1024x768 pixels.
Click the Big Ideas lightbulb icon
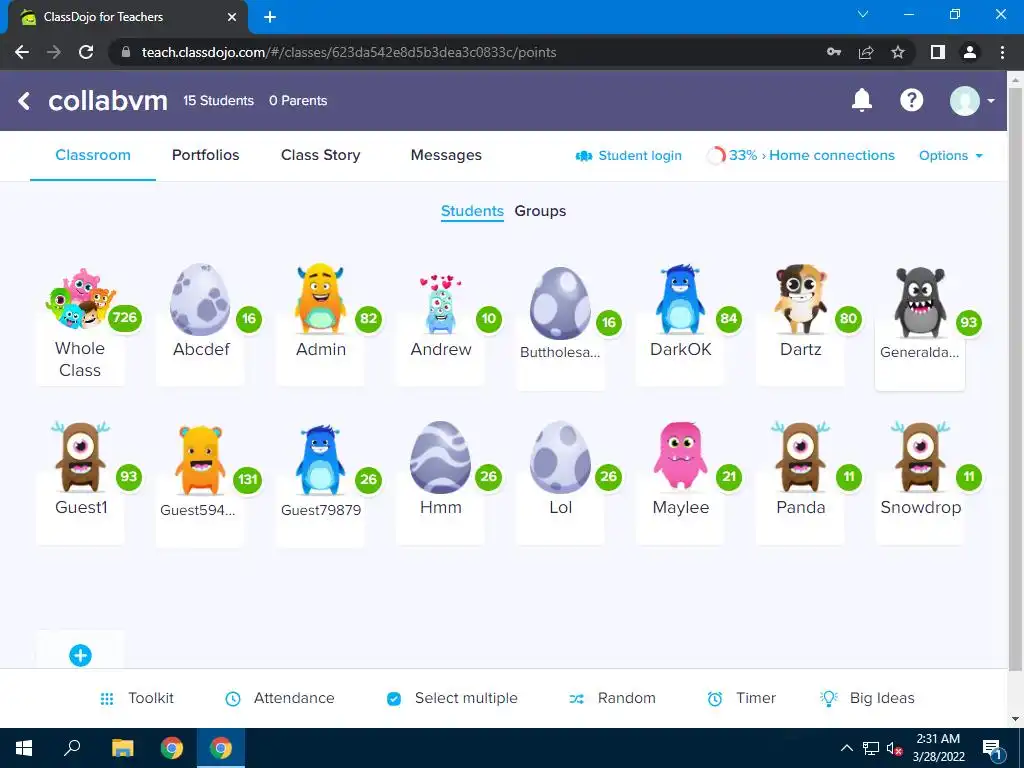pos(829,698)
